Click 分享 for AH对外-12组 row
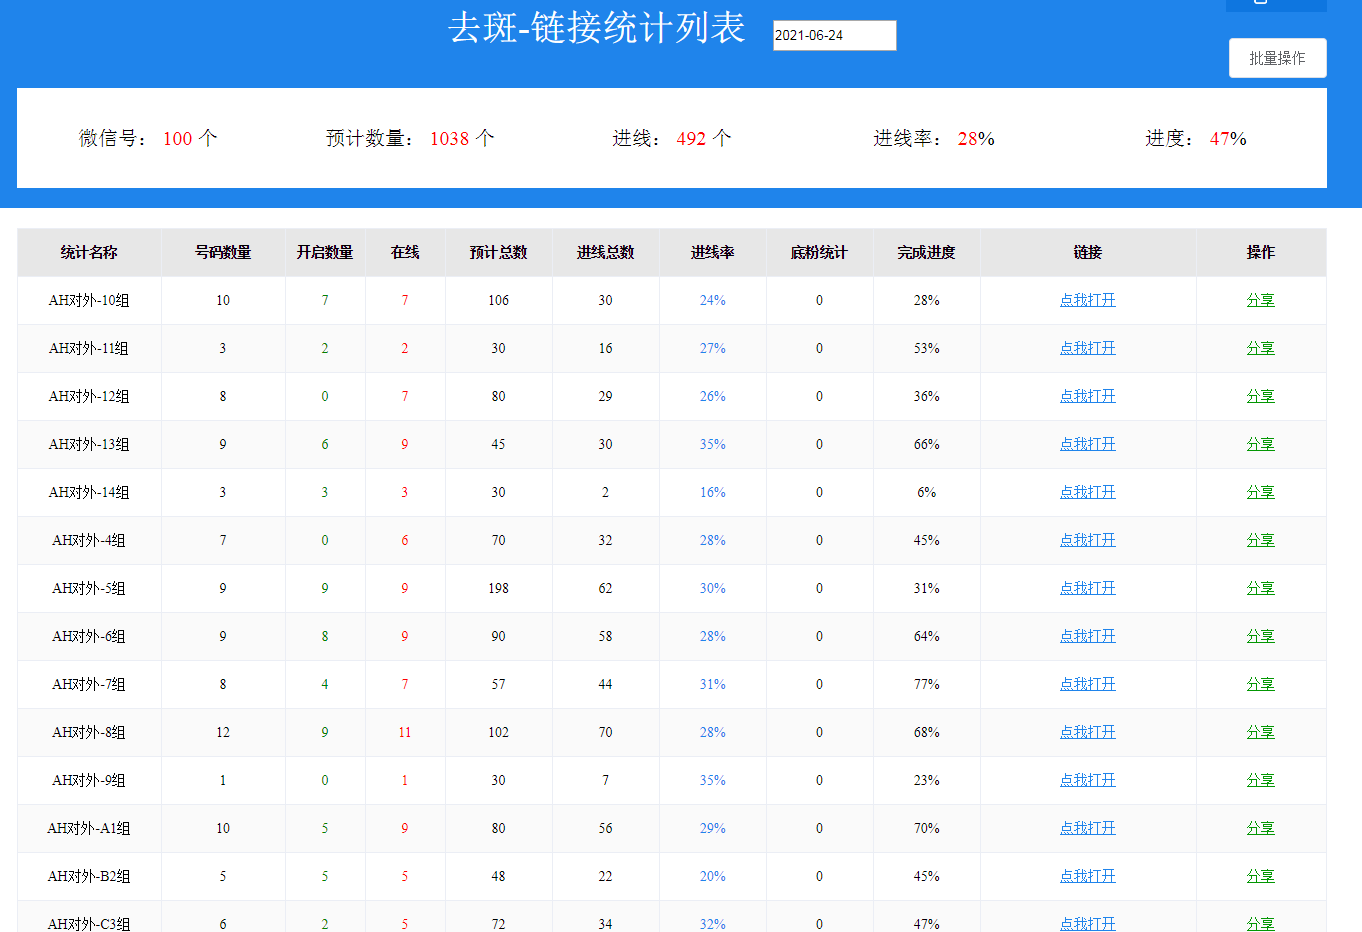 [1260, 396]
